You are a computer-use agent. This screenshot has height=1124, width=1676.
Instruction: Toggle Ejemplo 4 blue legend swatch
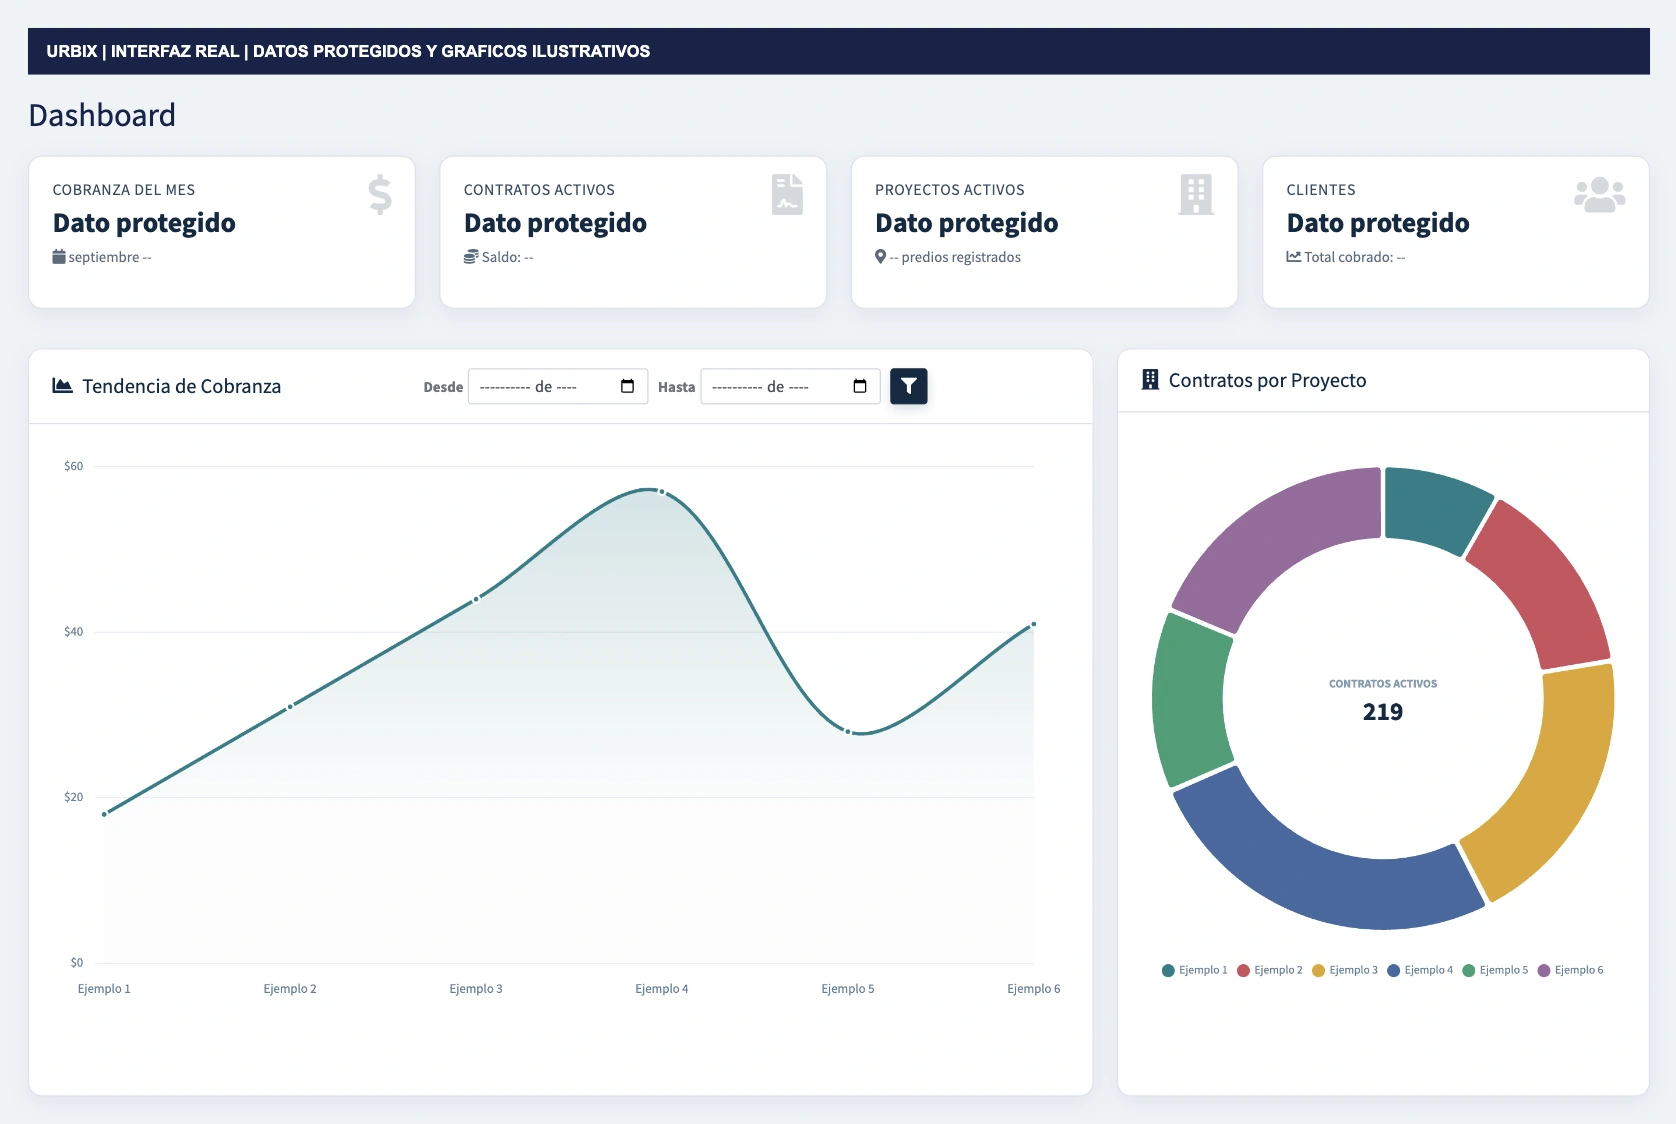click(x=1393, y=970)
